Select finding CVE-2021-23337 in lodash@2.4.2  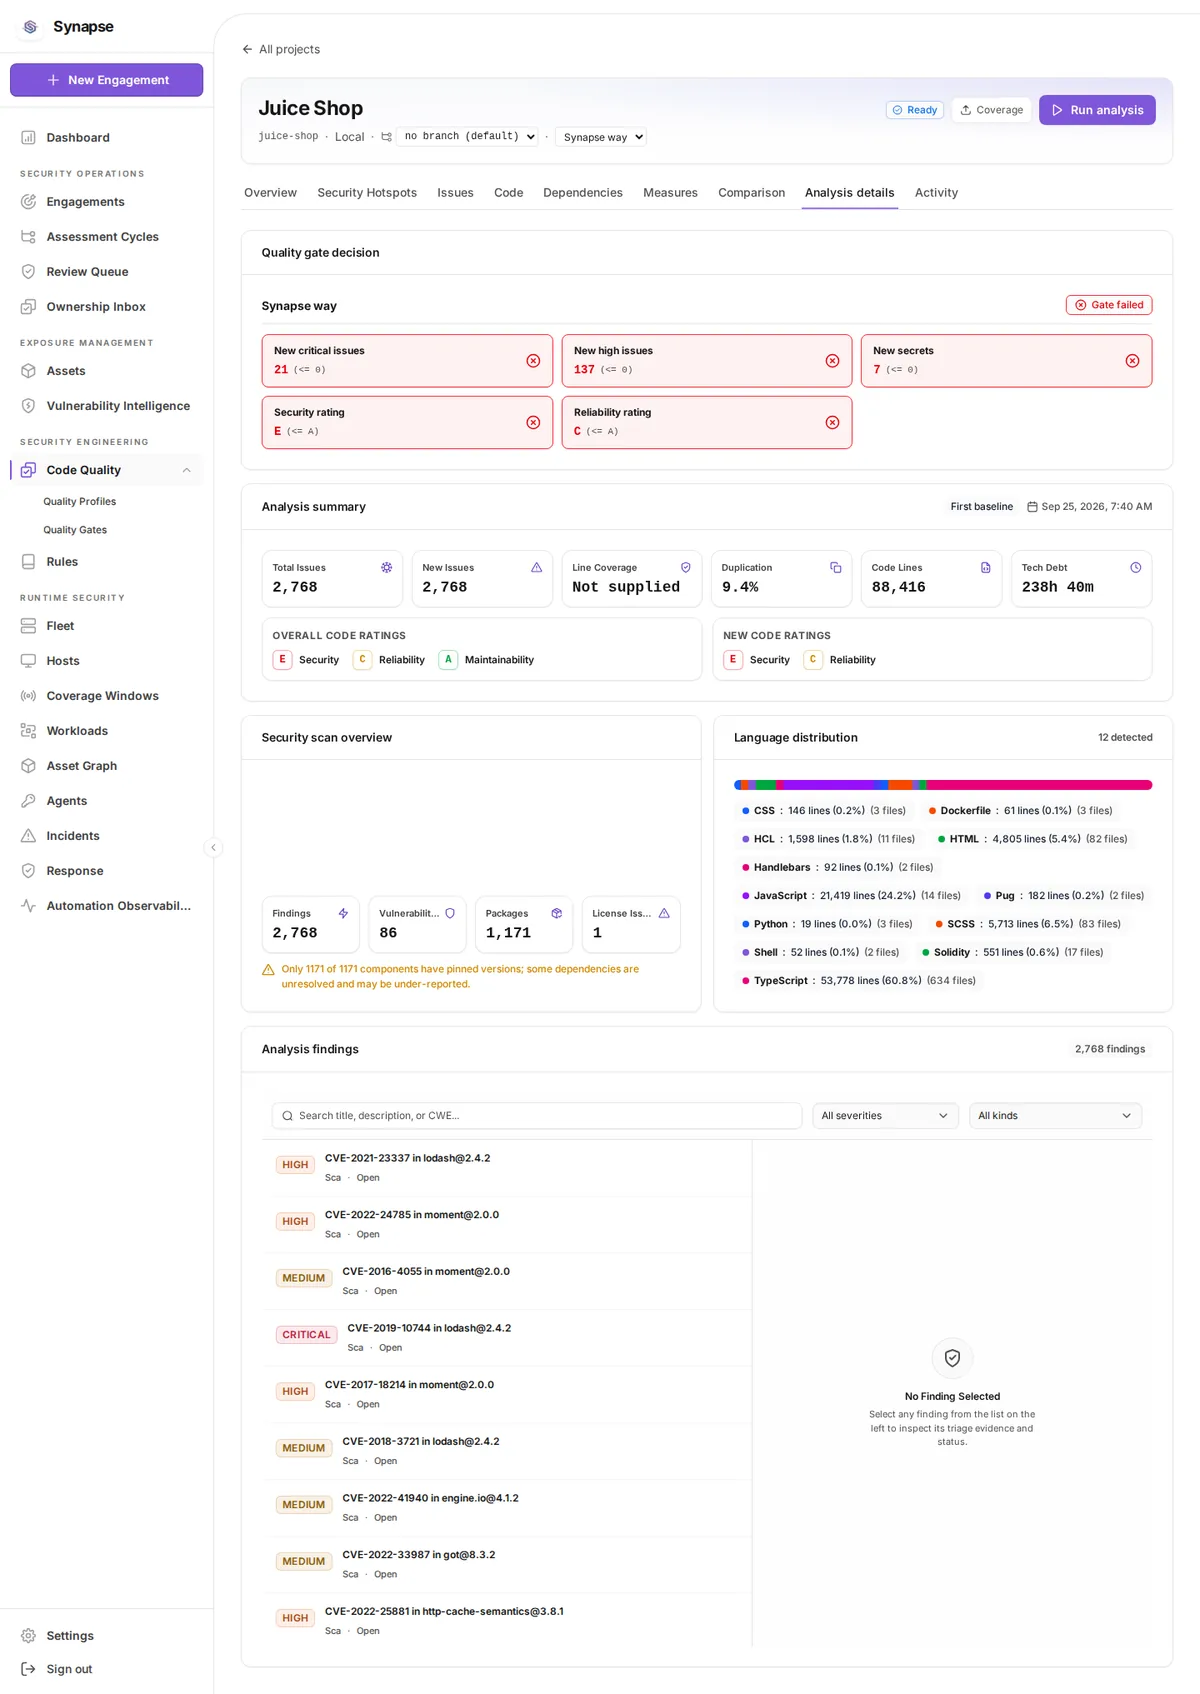click(507, 1168)
